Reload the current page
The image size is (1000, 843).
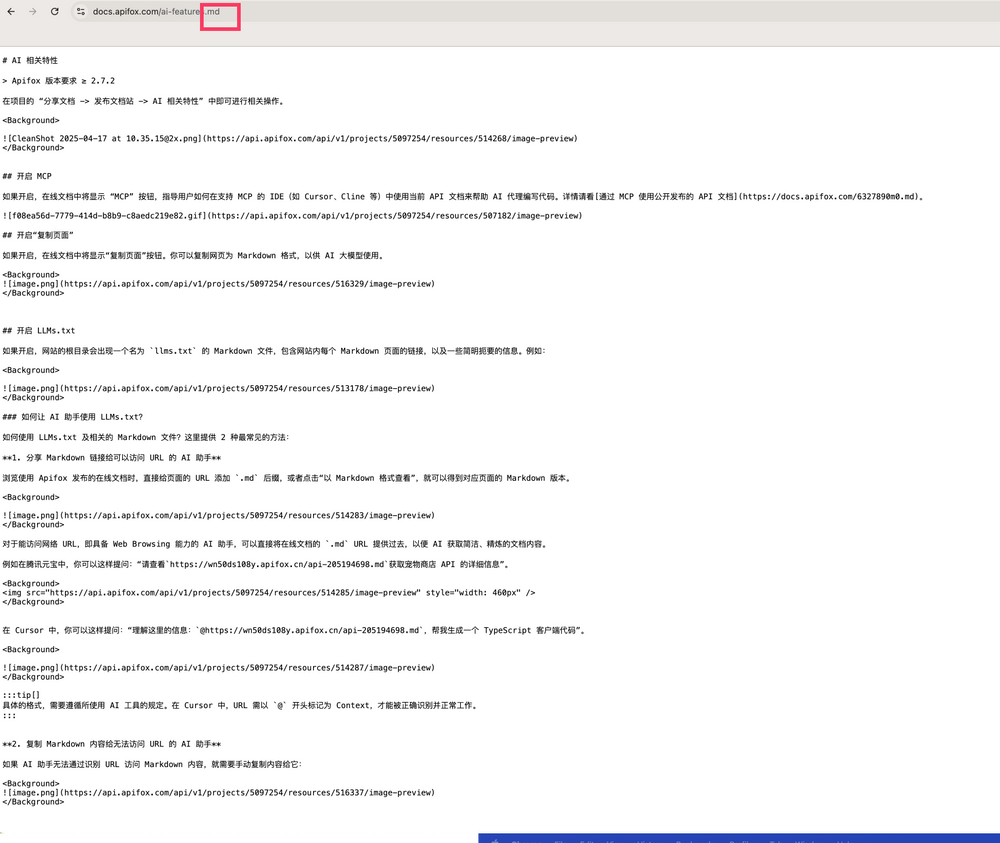tap(54, 11)
